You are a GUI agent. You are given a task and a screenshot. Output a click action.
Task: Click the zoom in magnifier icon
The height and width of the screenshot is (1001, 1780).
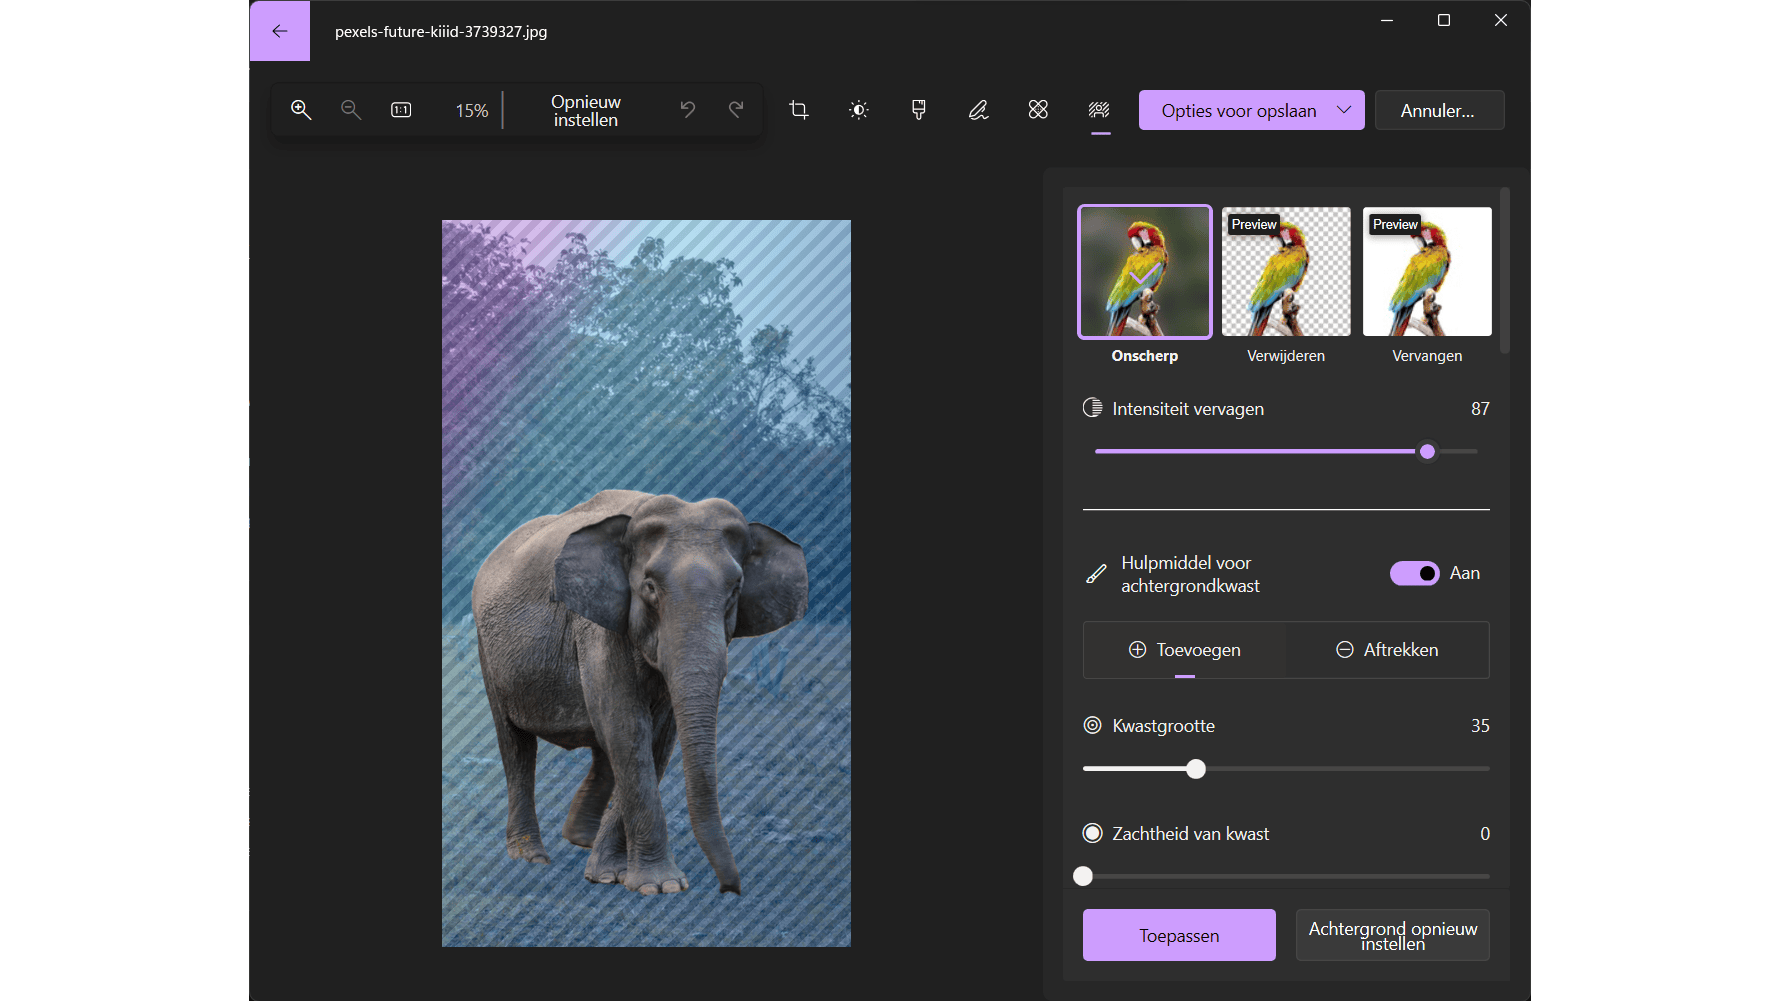pyautogui.click(x=301, y=110)
